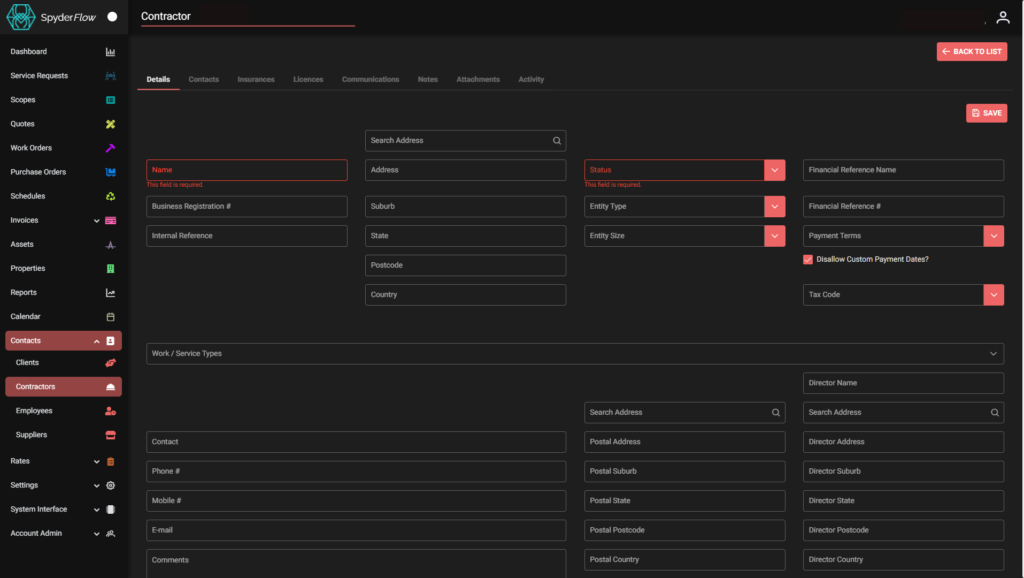Collapse the Contacts sidebar section chevron
The width and height of the screenshot is (1024, 578).
click(x=97, y=341)
